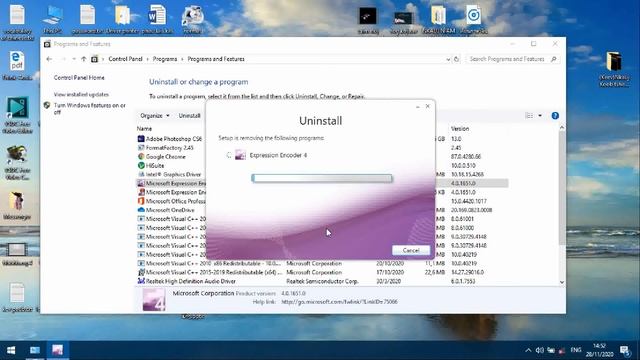The height and width of the screenshot is (360, 640).
Task: Click ENG language indicator
Action: [576, 350]
